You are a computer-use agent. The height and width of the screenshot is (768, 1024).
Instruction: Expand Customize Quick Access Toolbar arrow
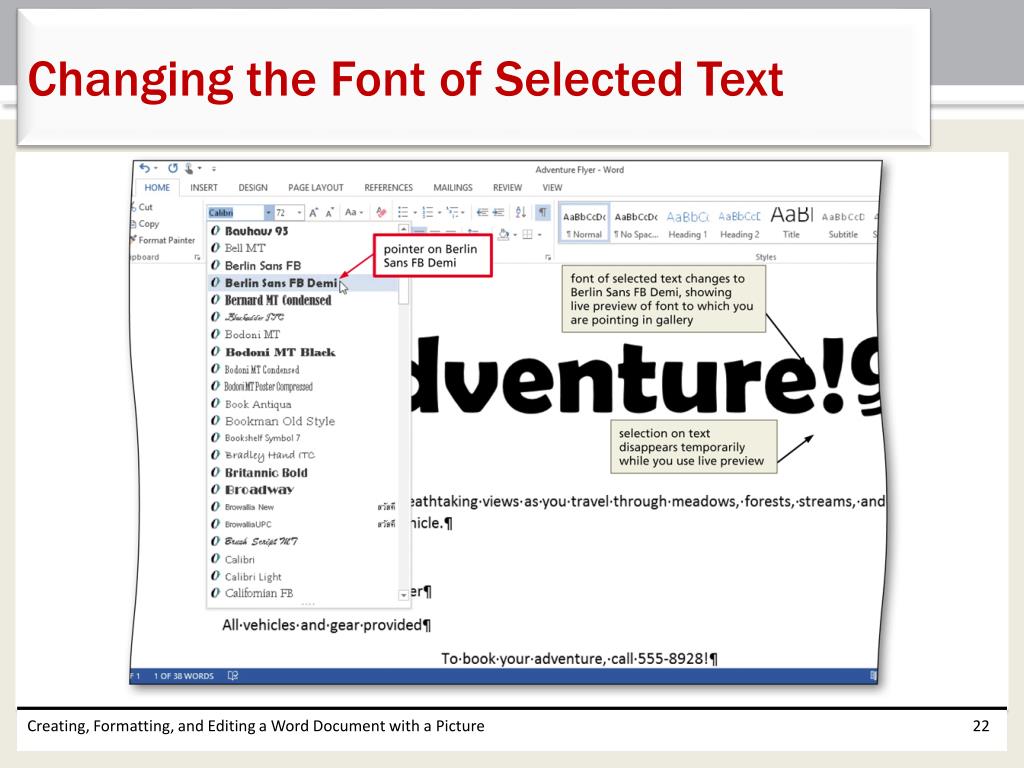pos(214,169)
